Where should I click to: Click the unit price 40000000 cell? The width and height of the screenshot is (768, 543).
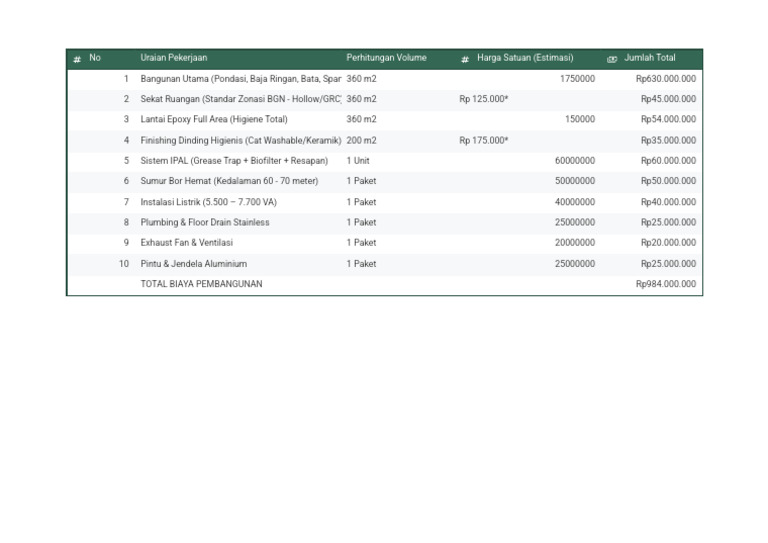click(575, 202)
